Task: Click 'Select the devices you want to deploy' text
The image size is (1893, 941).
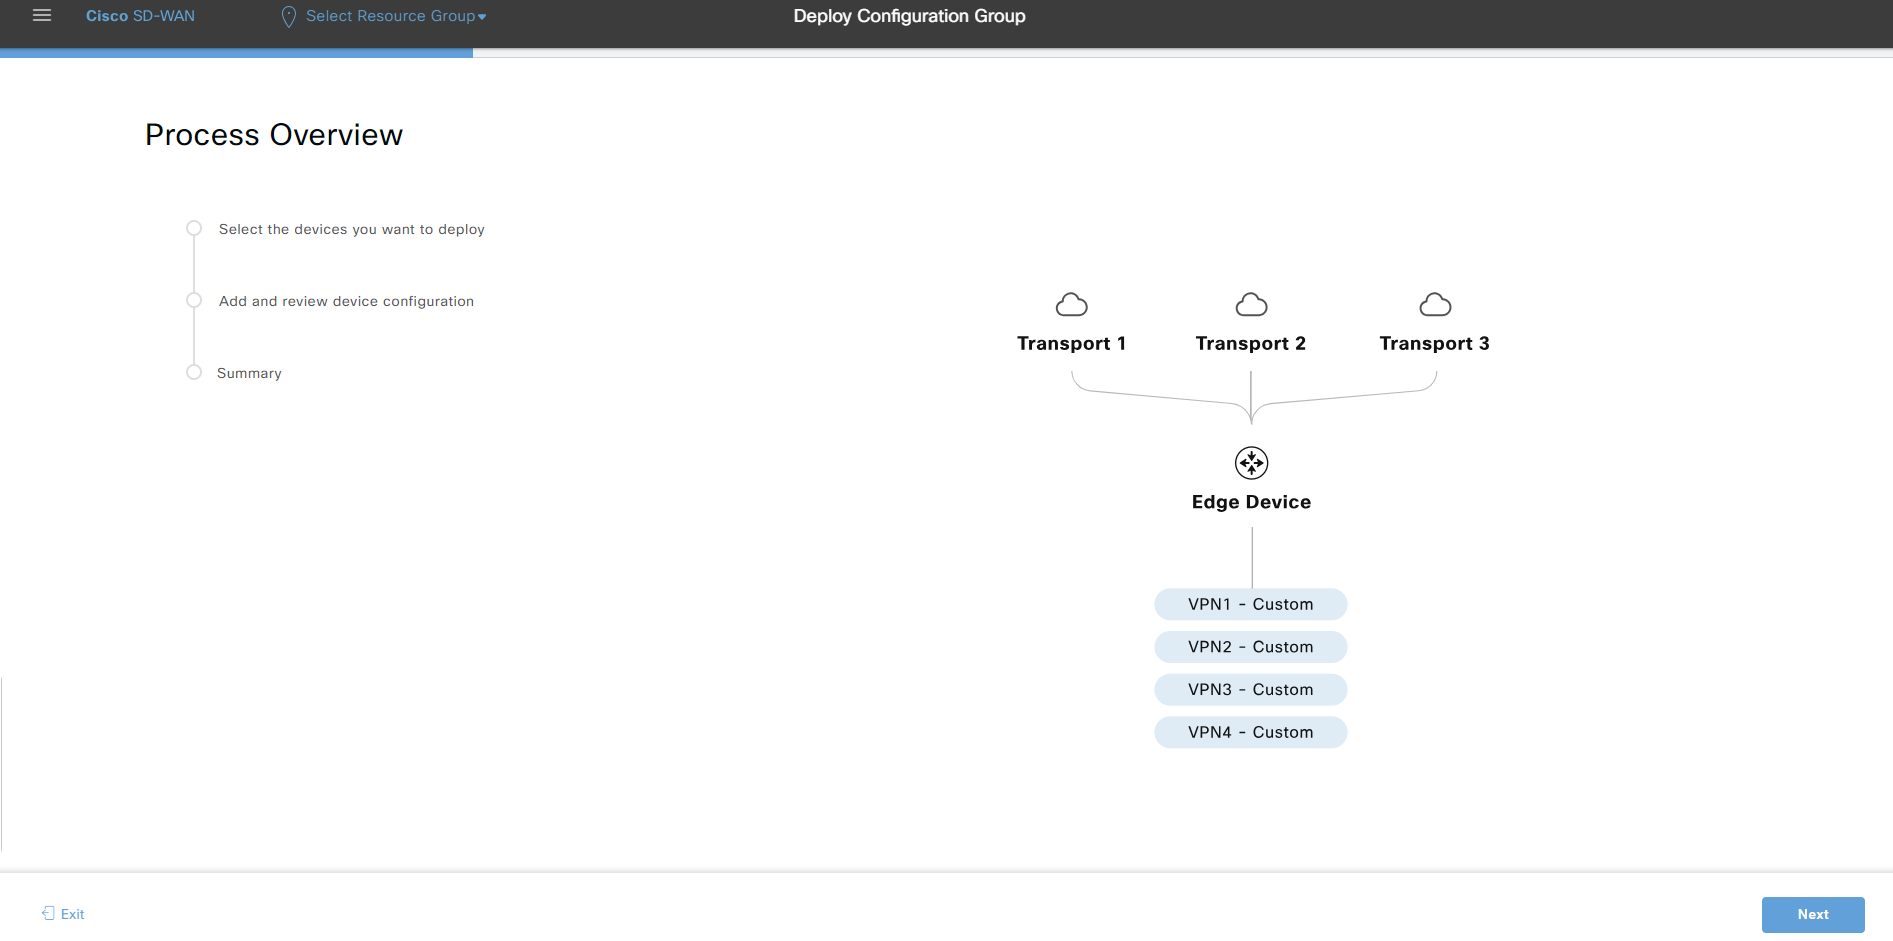Action: pyautogui.click(x=352, y=229)
